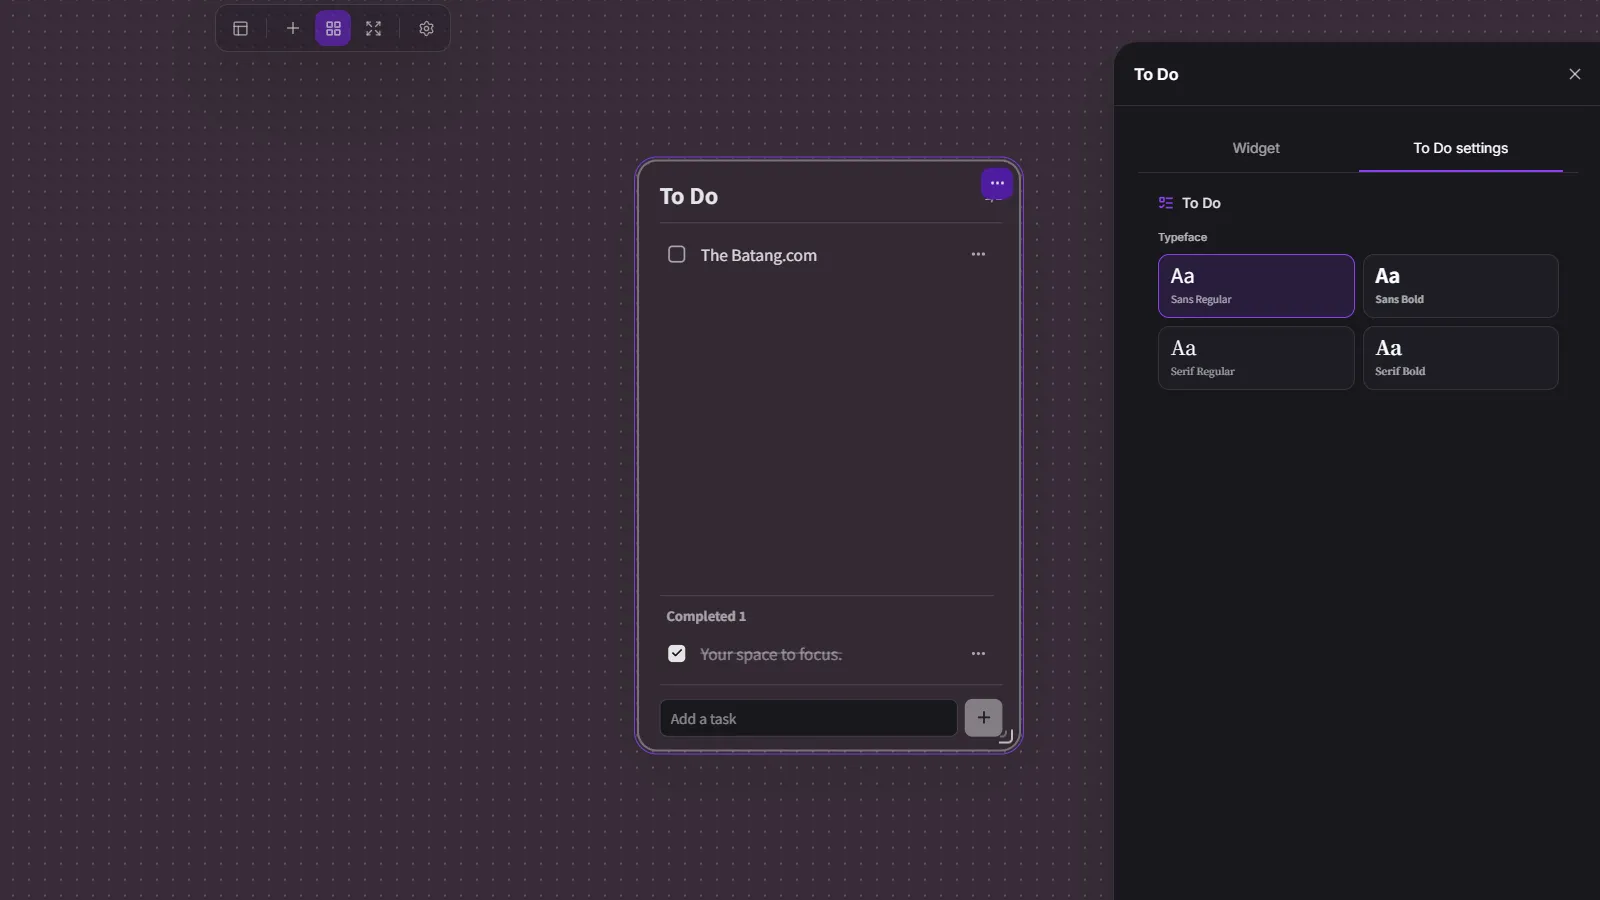Open options menu for The Batang.com task
This screenshot has width=1600, height=900.
coord(978,255)
